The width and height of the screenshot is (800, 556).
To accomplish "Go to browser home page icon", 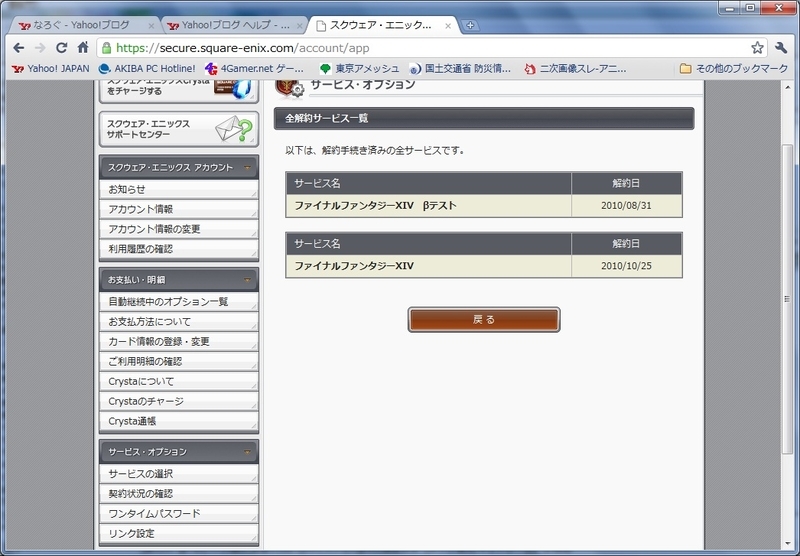I will [83, 48].
